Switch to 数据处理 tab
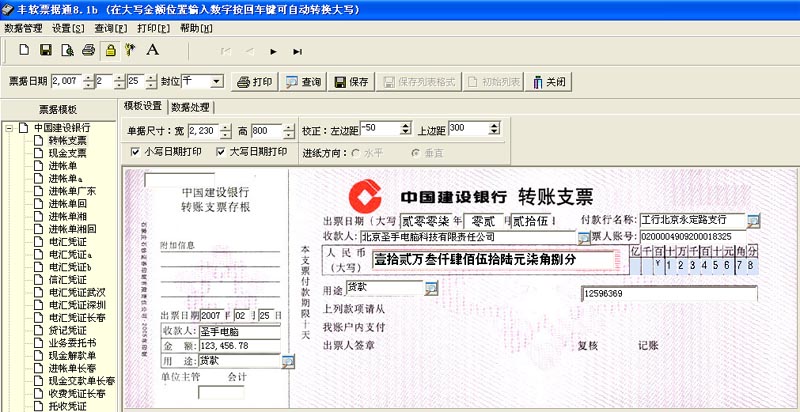This screenshot has width=800, height=412. (x=190, y=107)
